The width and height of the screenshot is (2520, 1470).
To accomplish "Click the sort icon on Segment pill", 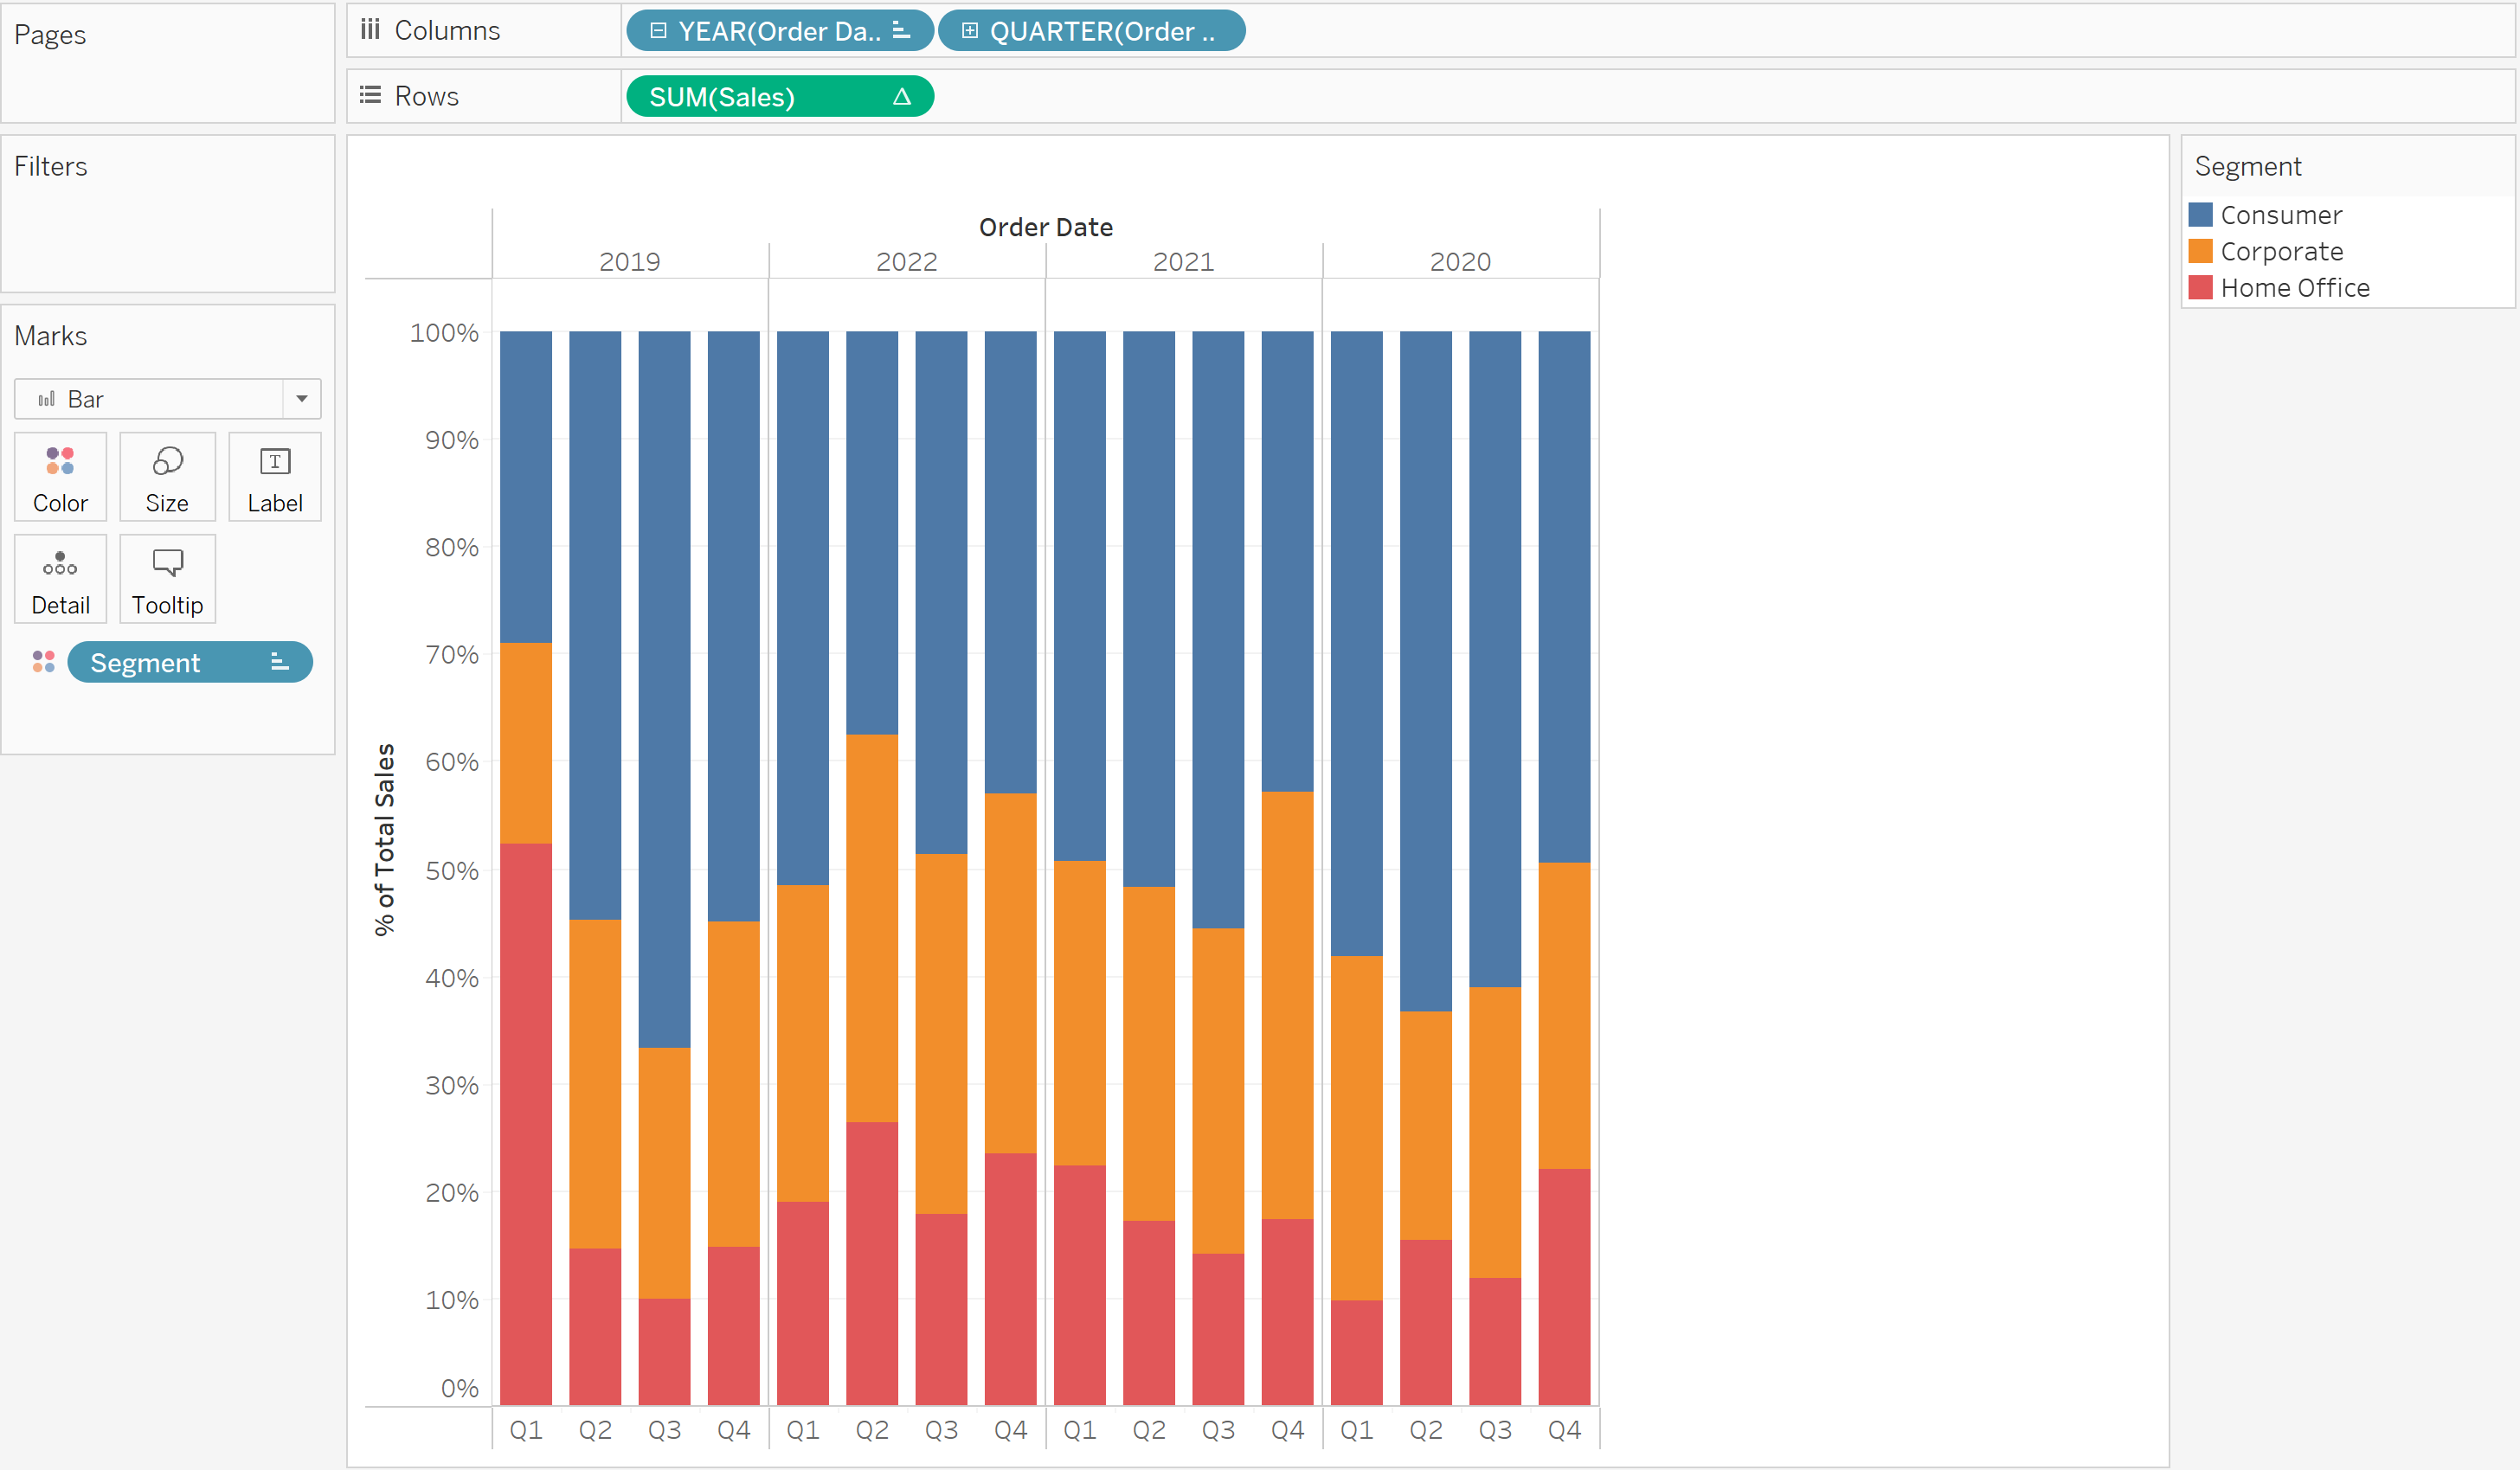I will [279, 662].
